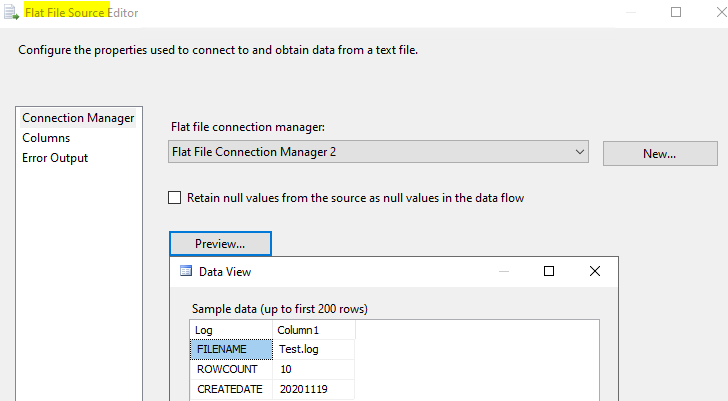Select the Column1 column header
Image resolution: width=728 pixels, height=401 pixels.
(x=314, y=330)
